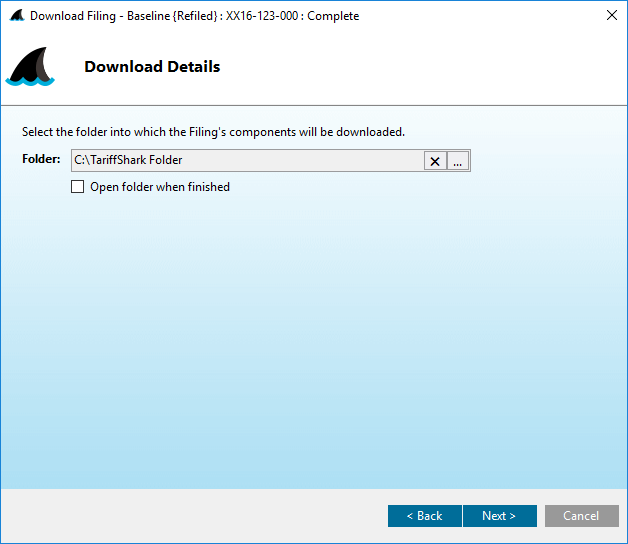Proceed with the Next button
Viewport: 628px width, 544px height.
point(499,516)
